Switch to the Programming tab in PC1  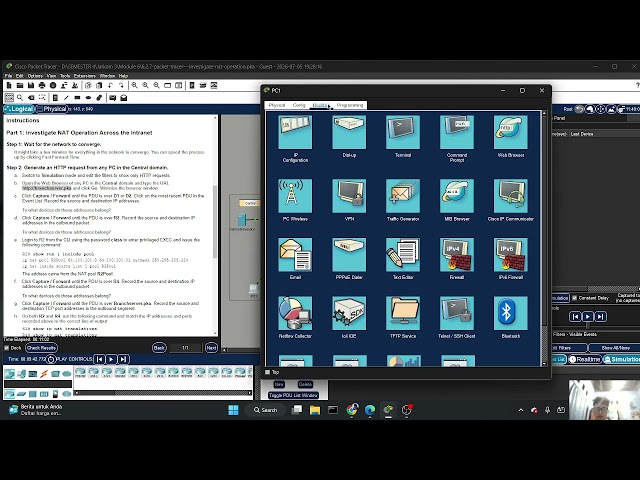tap(350, 105)
